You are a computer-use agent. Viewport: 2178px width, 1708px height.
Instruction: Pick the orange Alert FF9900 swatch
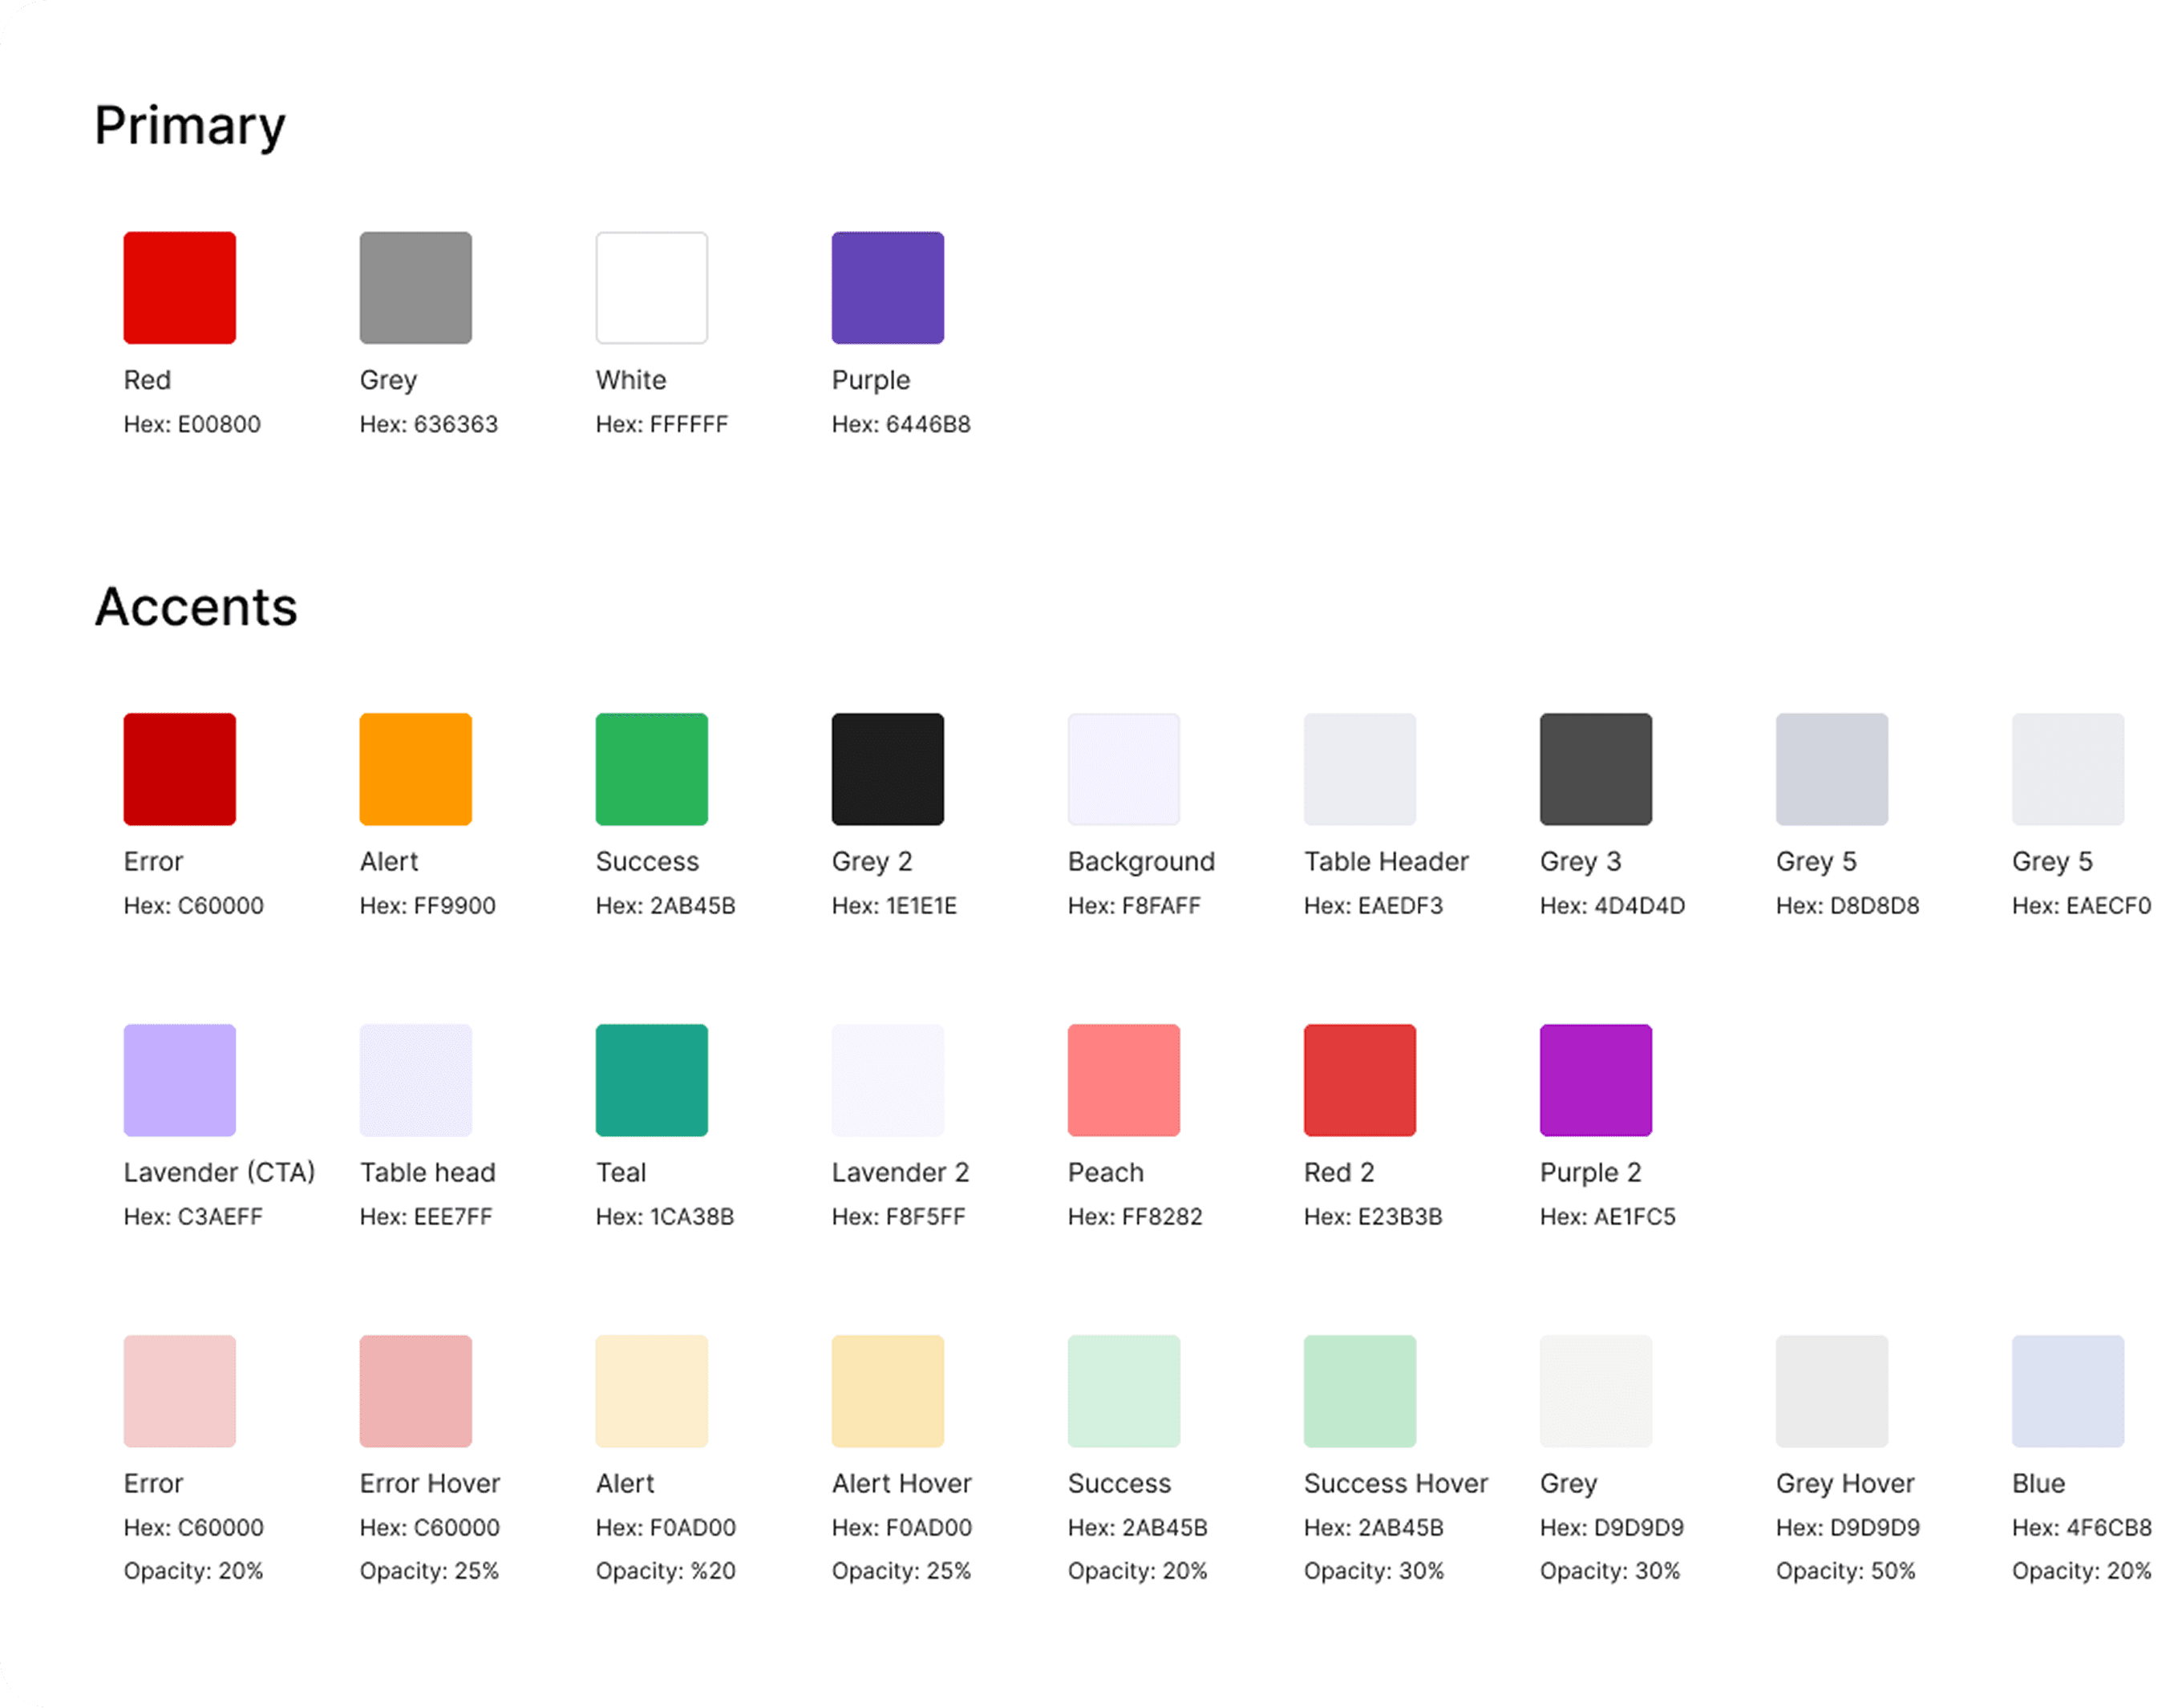point(415,769)
